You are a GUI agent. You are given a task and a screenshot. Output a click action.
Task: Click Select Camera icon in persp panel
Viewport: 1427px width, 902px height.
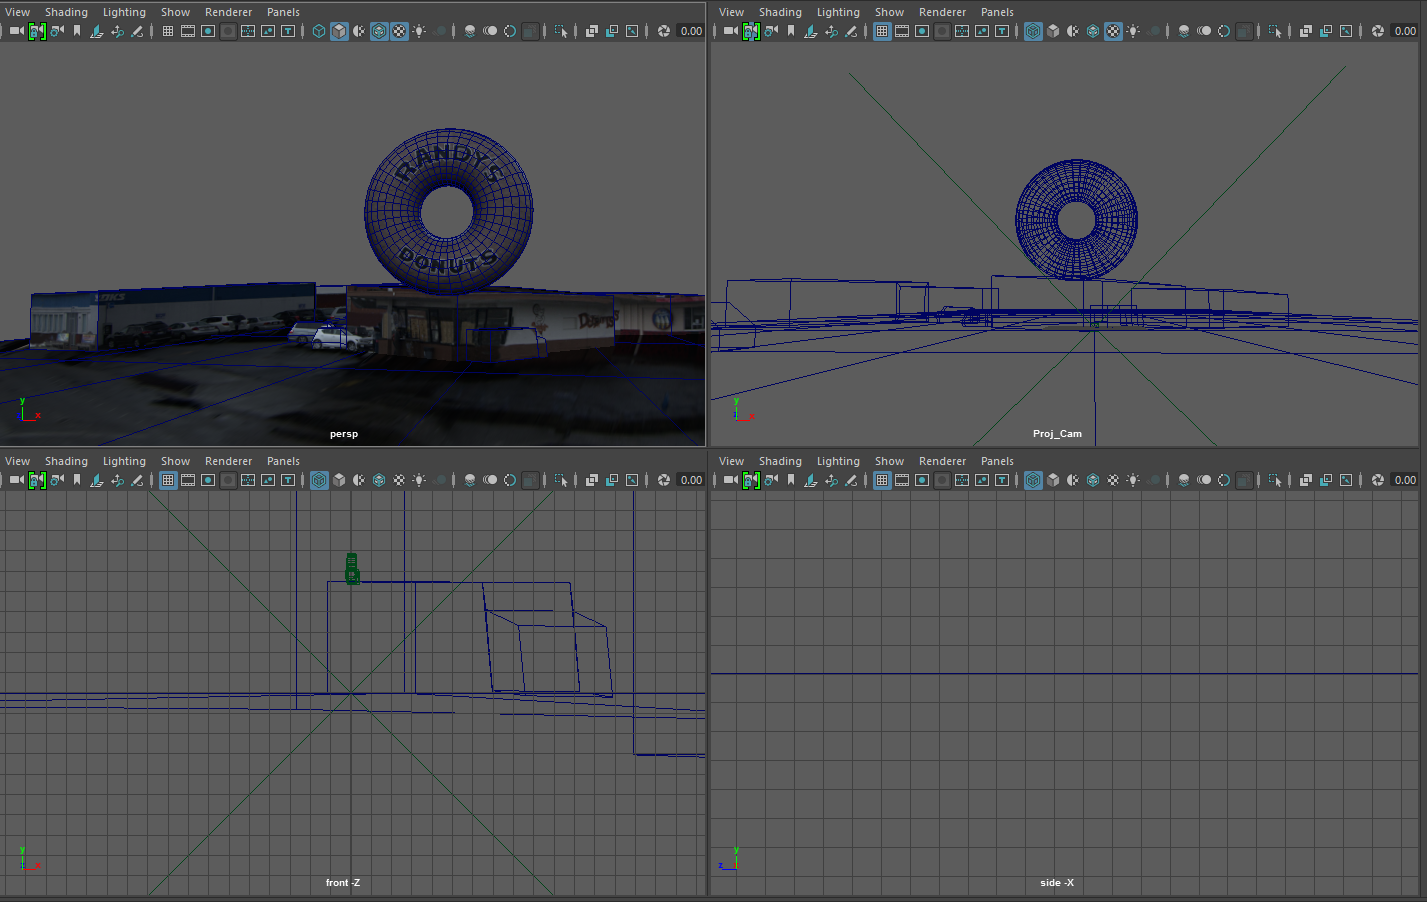(x=16, y=31)
